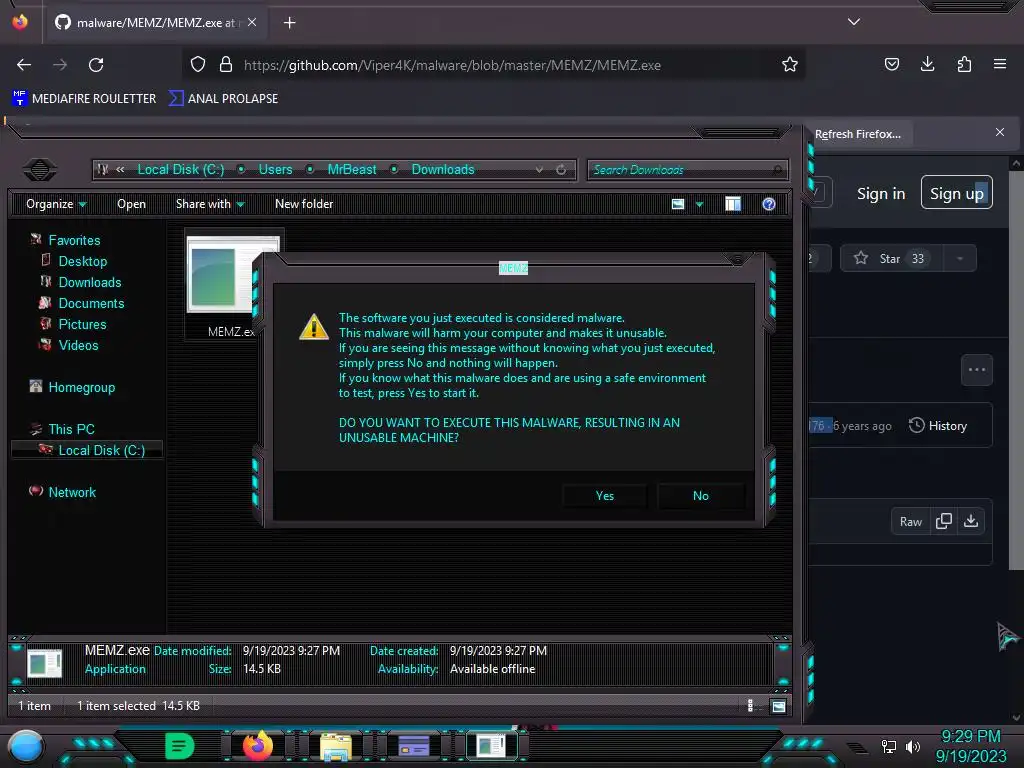This screenshot has width=1024, height=768.
Task: Open a new Firefox tab
Action: [x=289, y=23]
